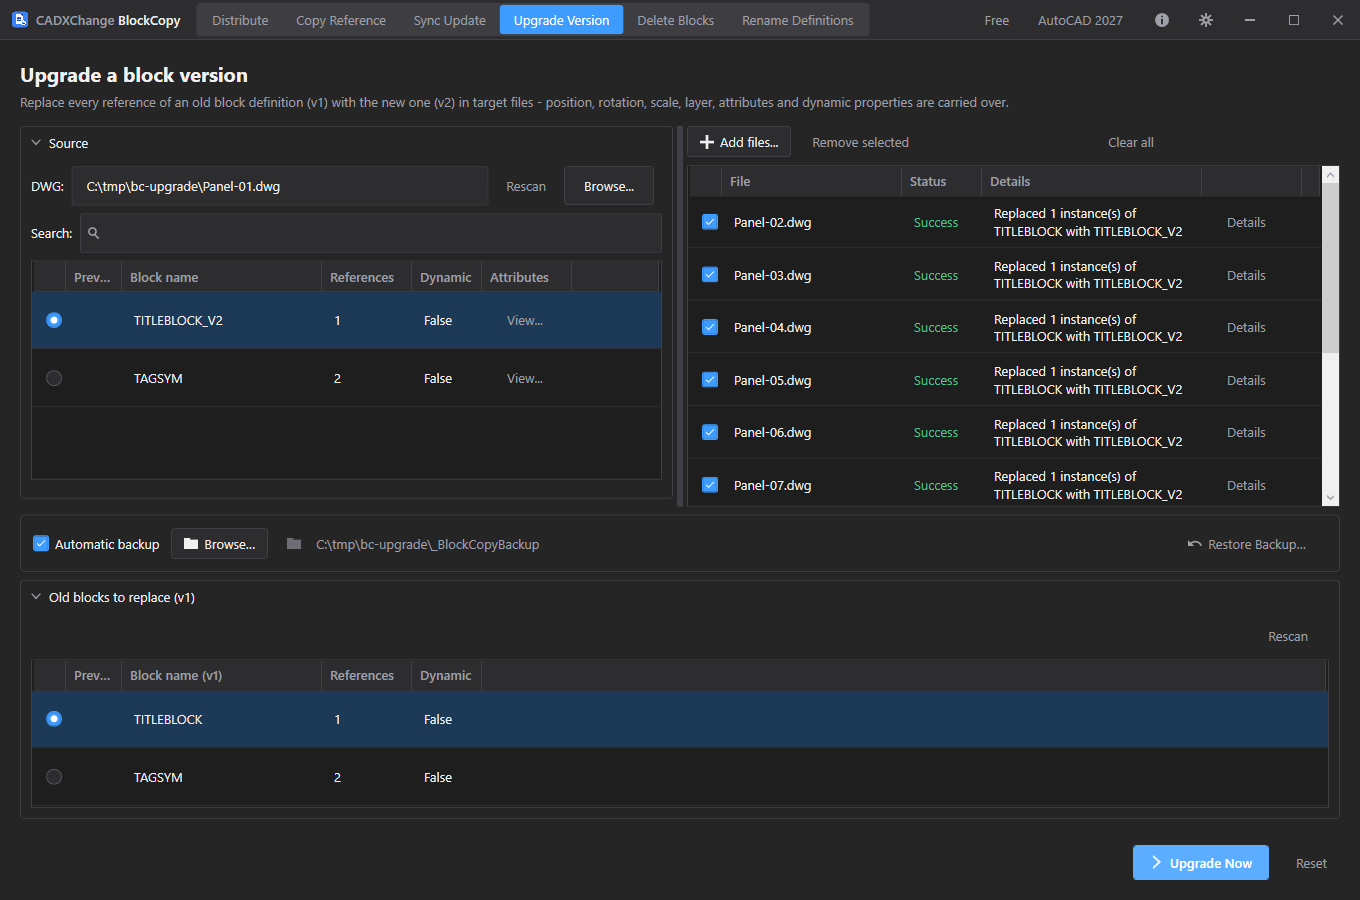Open the Sync Update tab

[x=450, y=20]
